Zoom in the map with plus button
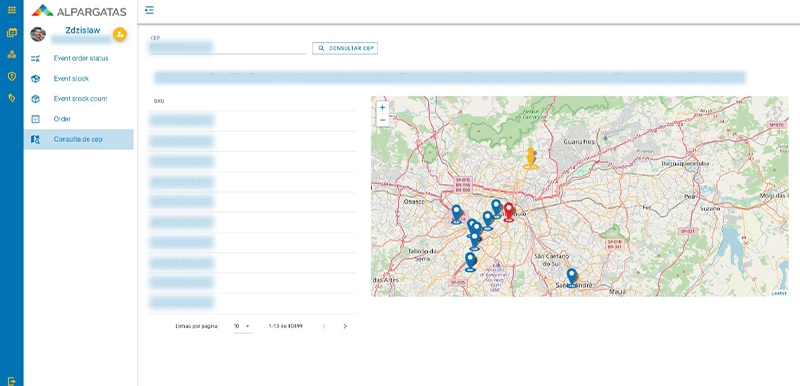This screenshot has height=386, width=800. click(x=383, y=108)
